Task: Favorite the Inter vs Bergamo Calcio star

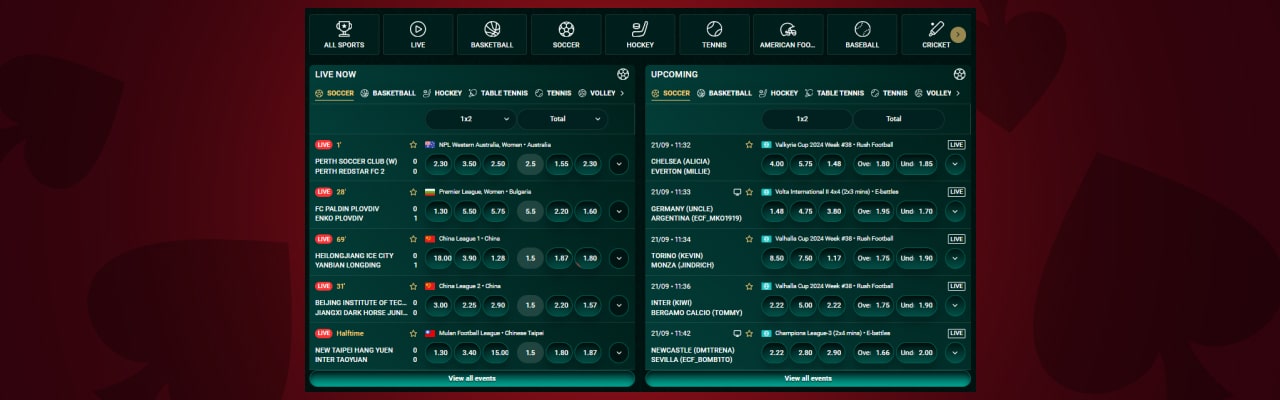Action: click(749, 286)
